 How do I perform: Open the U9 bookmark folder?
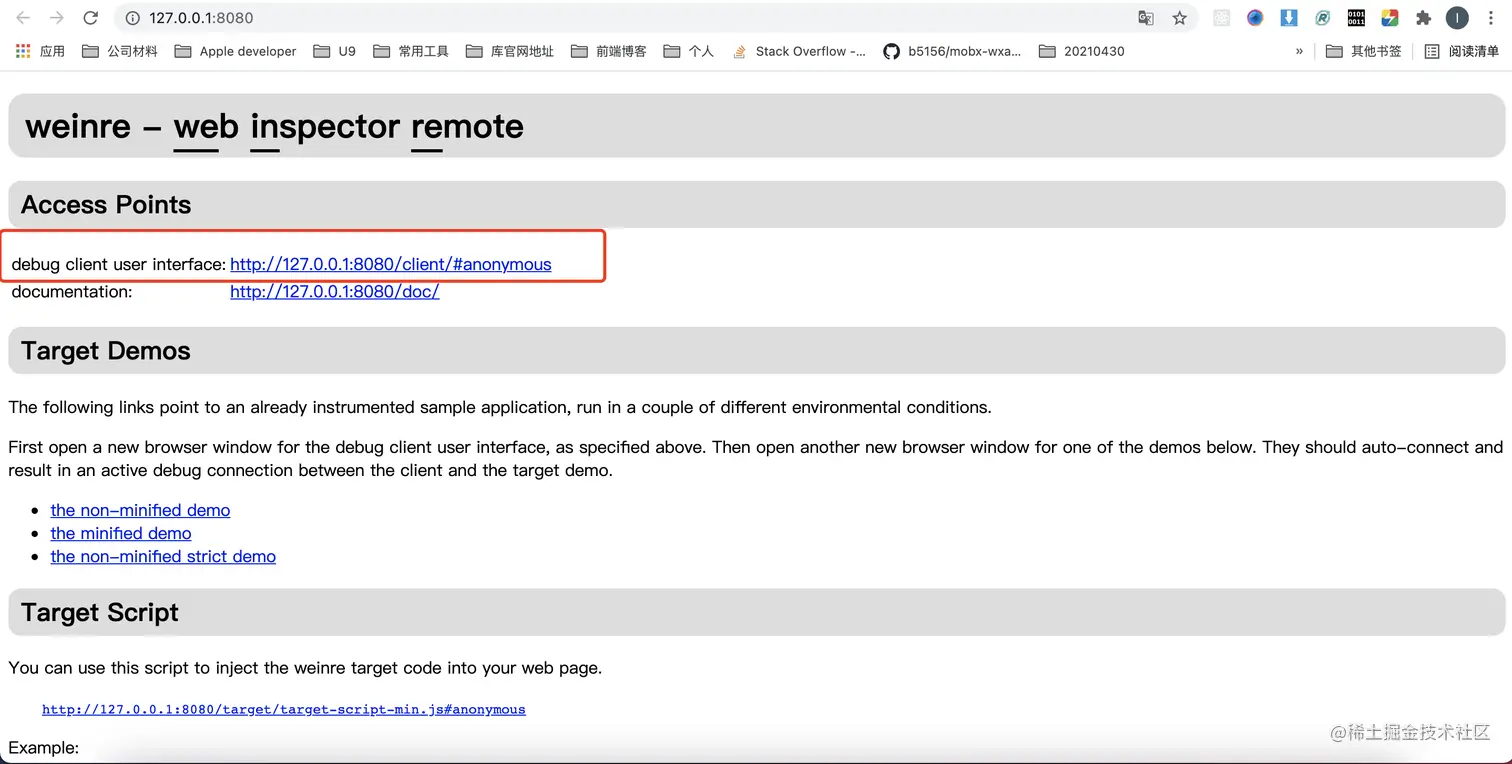335,51
